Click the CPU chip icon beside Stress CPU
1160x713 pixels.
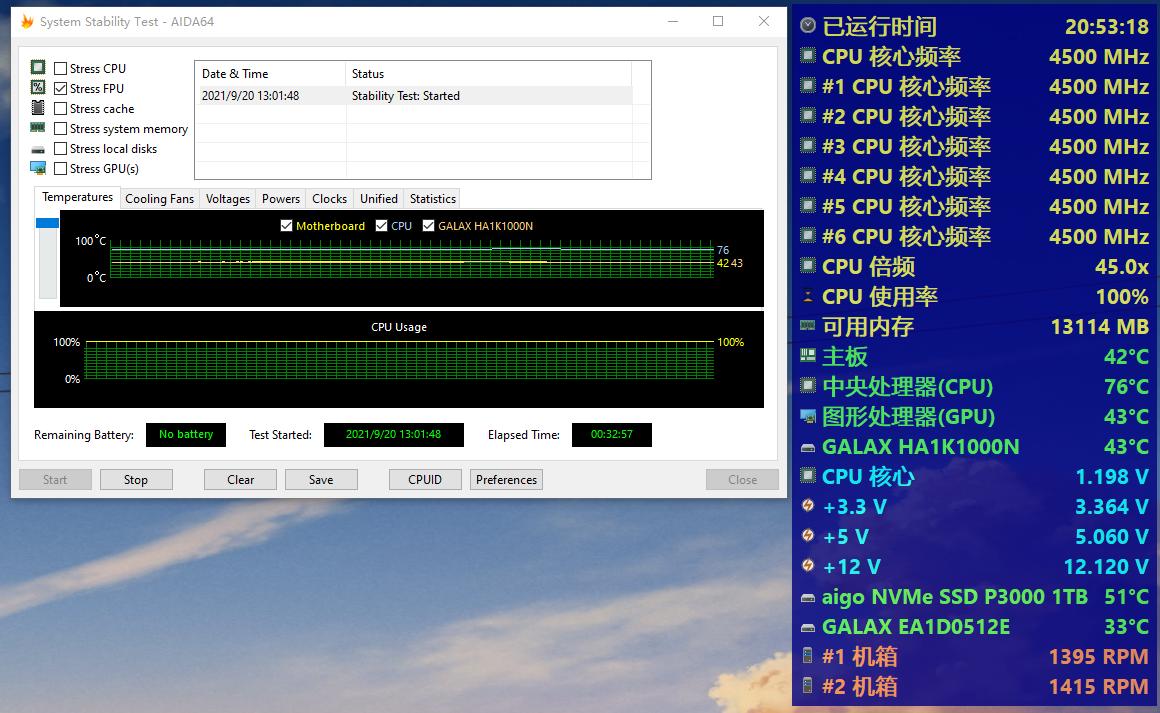tap(38, 68)
